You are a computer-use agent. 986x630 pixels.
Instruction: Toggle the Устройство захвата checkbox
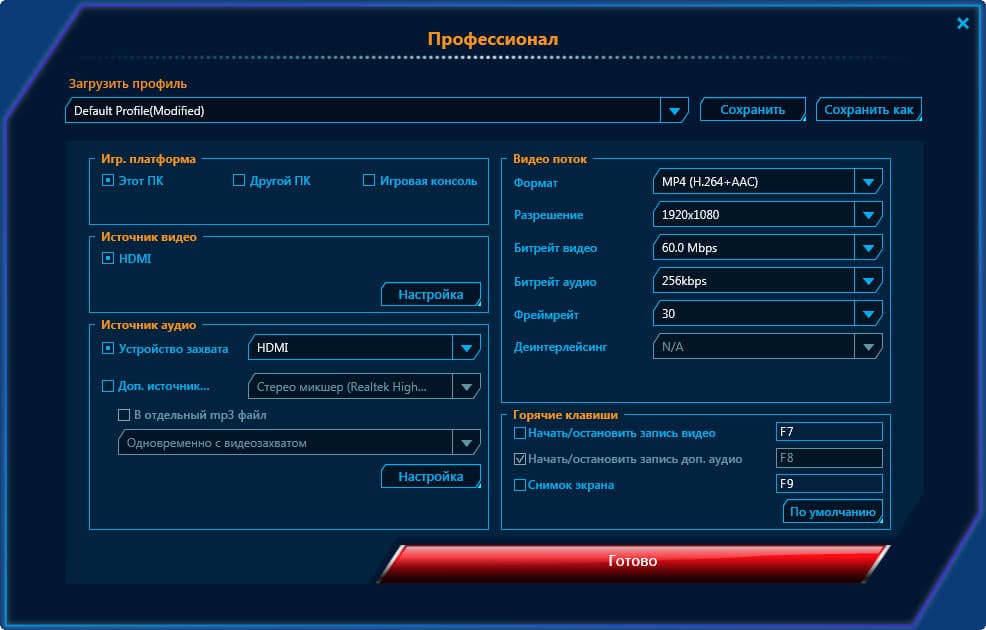click(x=108, y=348)
